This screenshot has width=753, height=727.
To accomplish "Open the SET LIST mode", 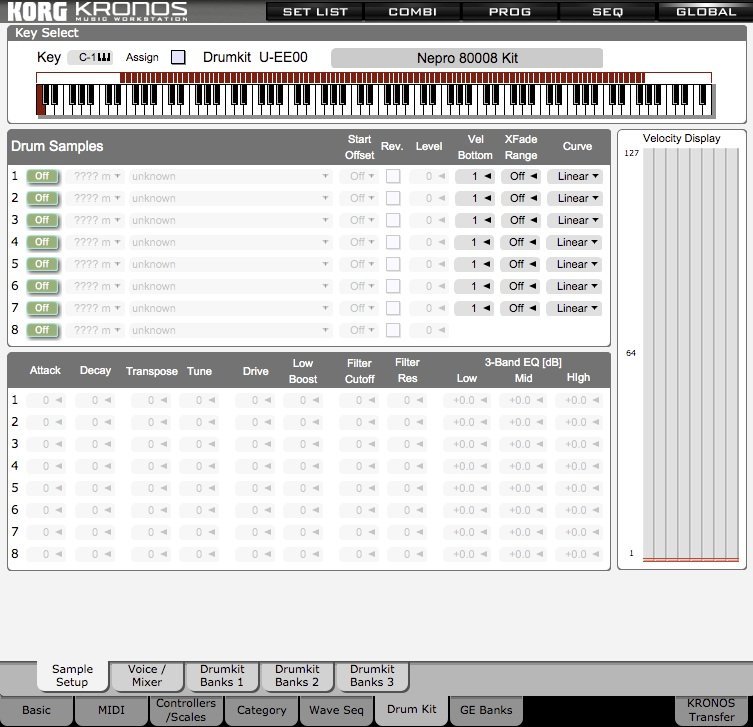I will (x=315, y=12).
